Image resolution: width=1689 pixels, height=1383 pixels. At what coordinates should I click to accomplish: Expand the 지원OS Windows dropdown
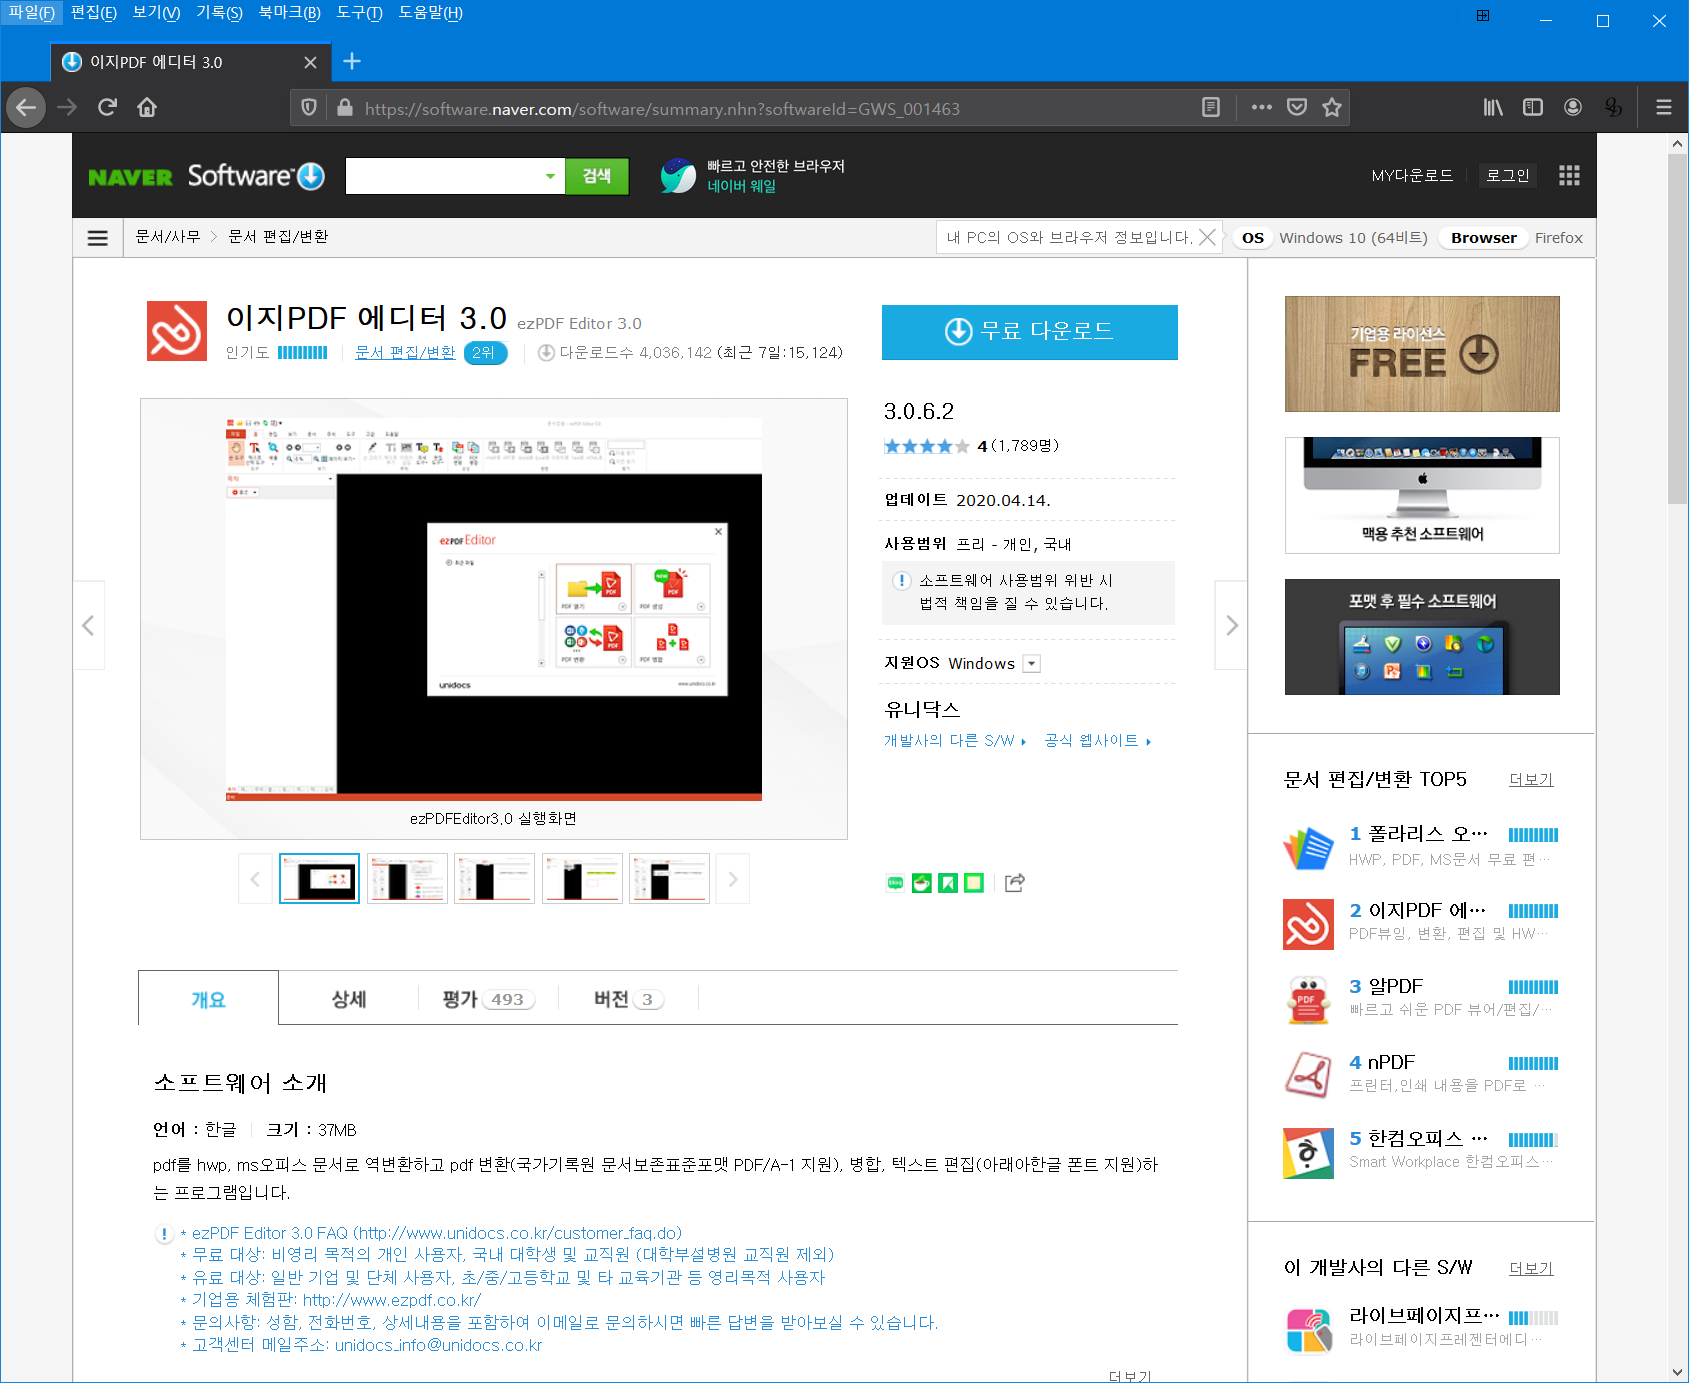[x=1032, y=664]
